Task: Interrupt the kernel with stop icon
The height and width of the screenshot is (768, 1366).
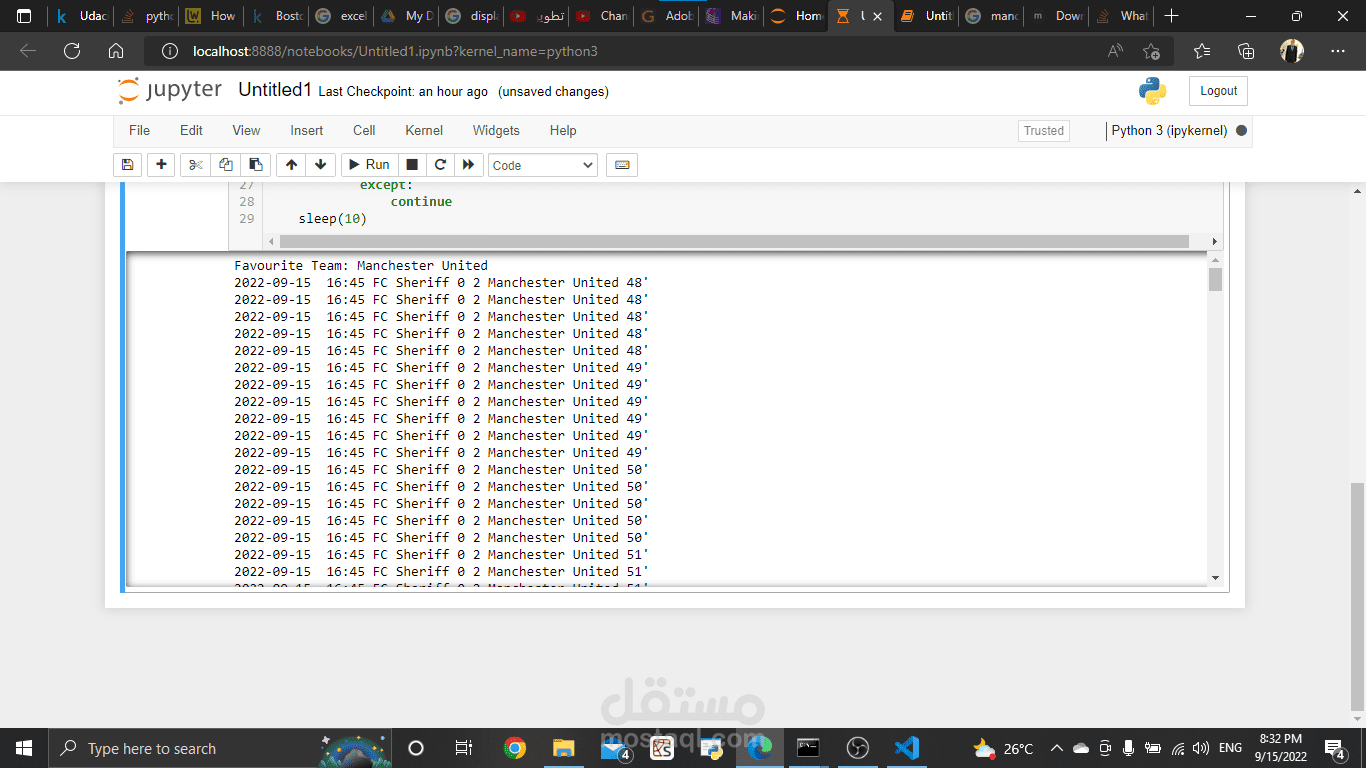Action: tap(412, 165)
